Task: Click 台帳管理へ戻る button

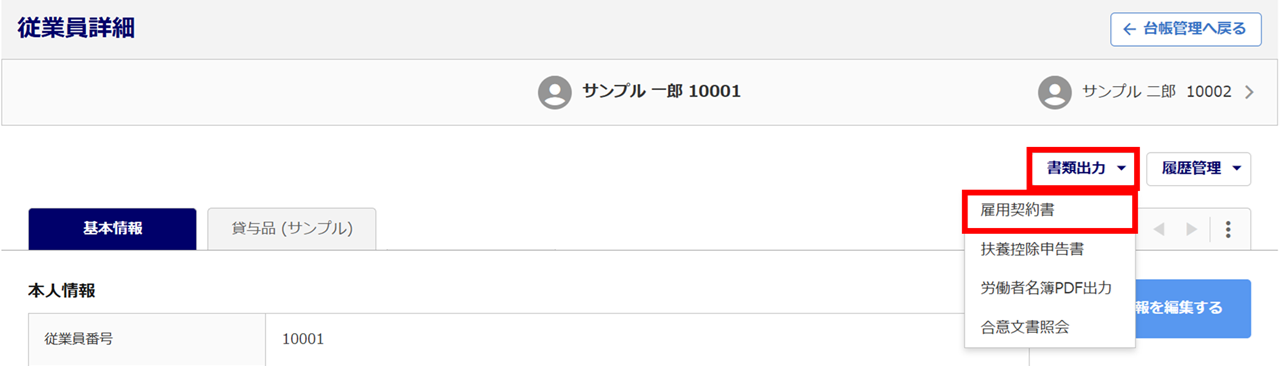Action: tap(1186, 29)
